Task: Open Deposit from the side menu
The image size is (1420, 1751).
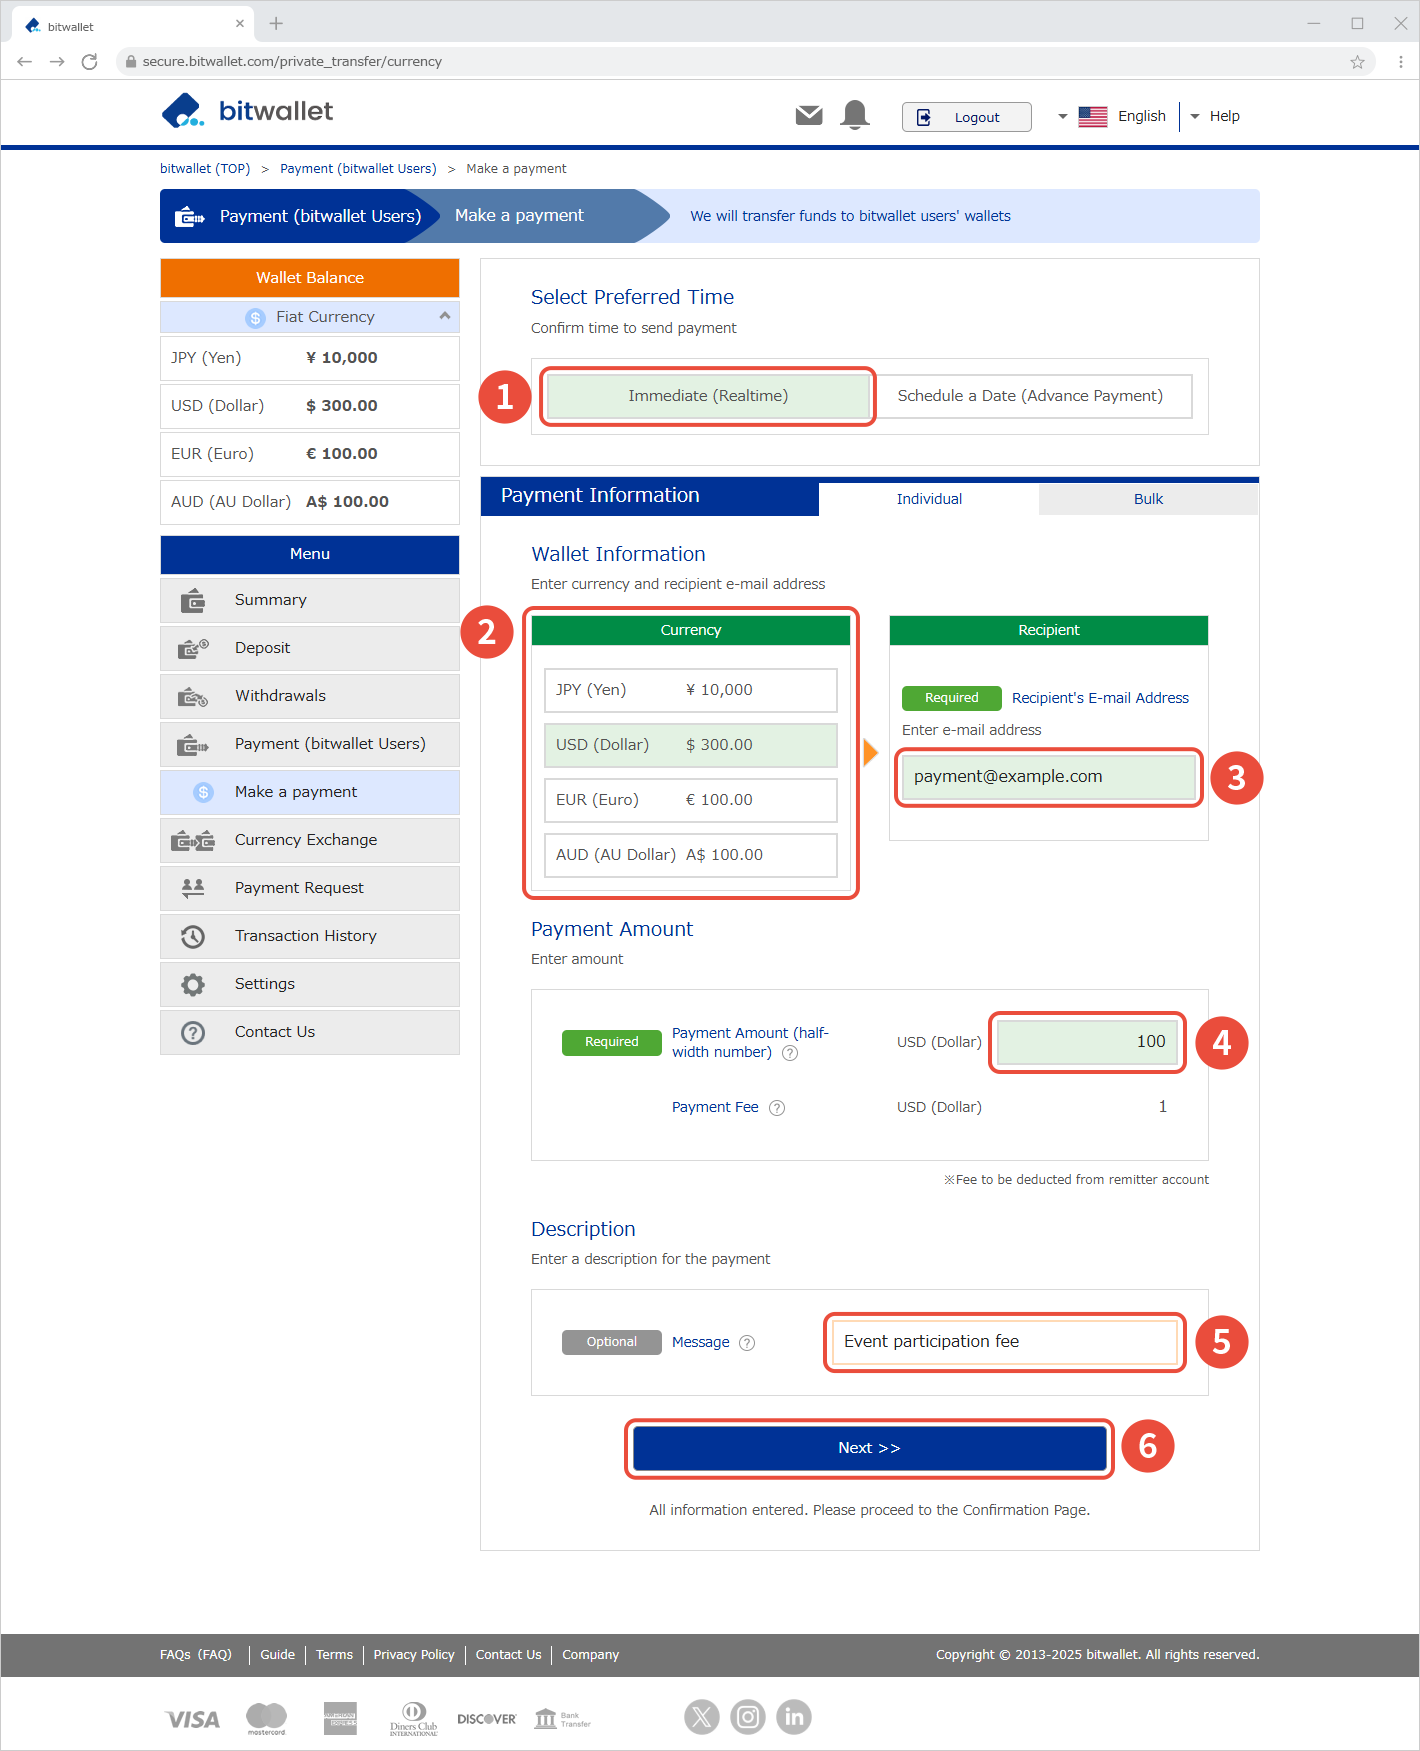Action: click(310, 648)
